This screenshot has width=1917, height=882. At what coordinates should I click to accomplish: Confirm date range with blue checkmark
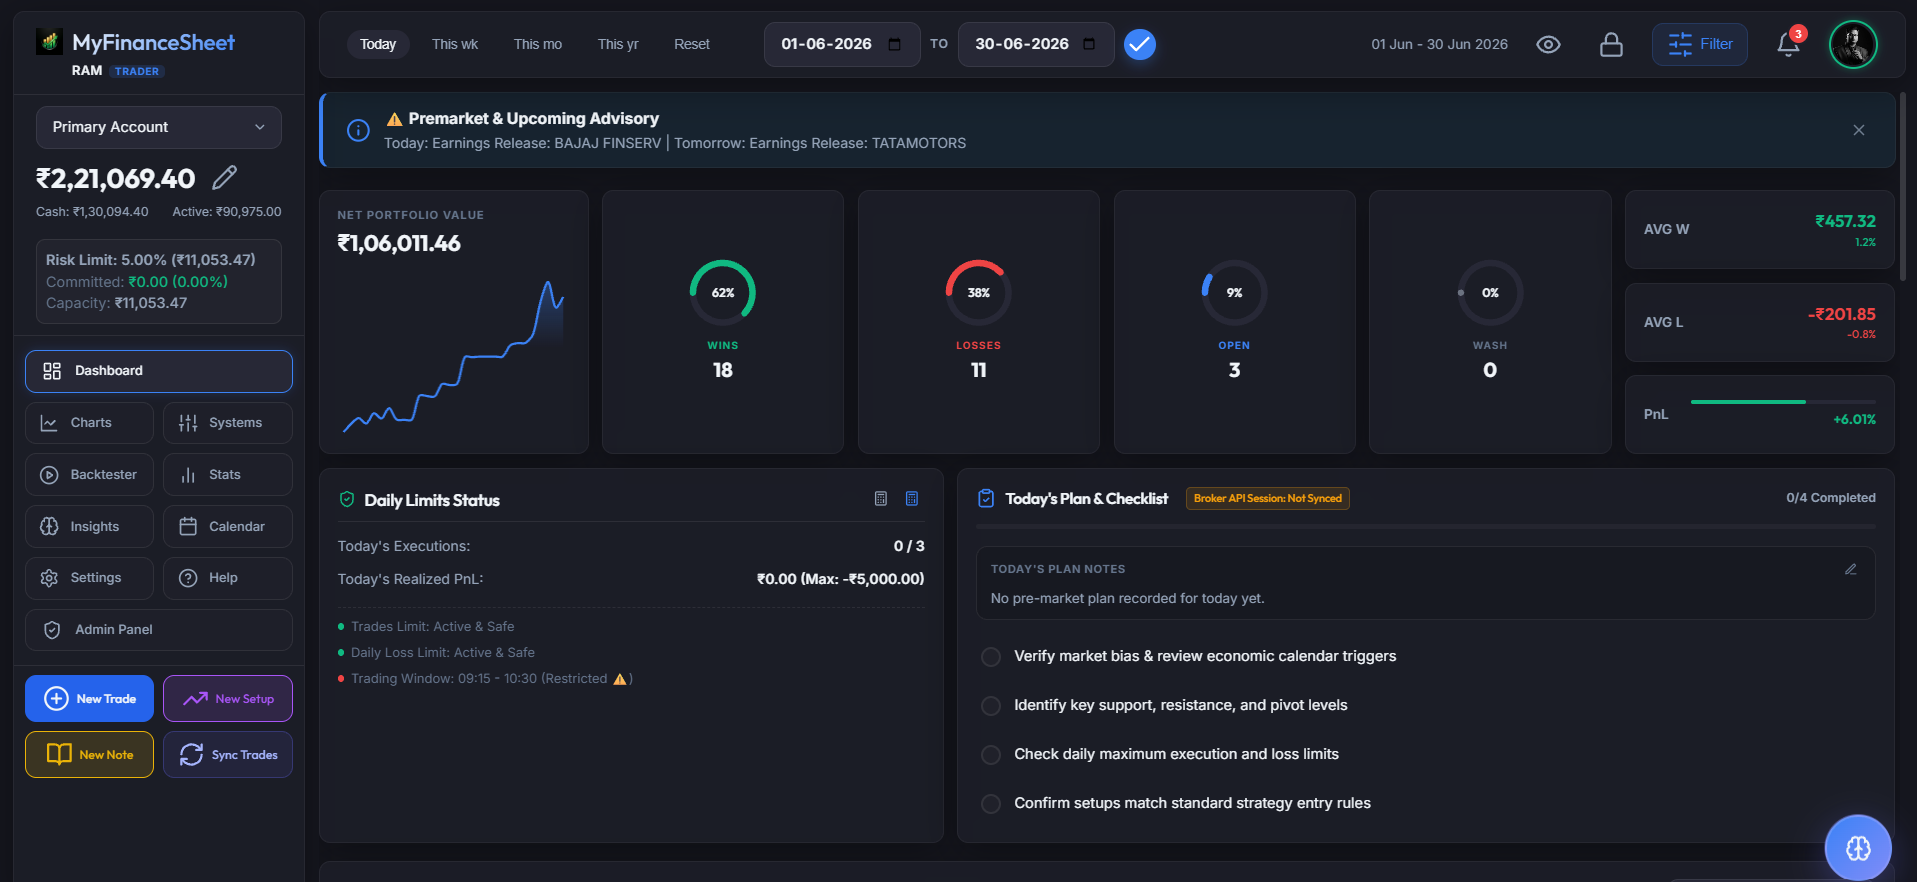point(1140,44)
